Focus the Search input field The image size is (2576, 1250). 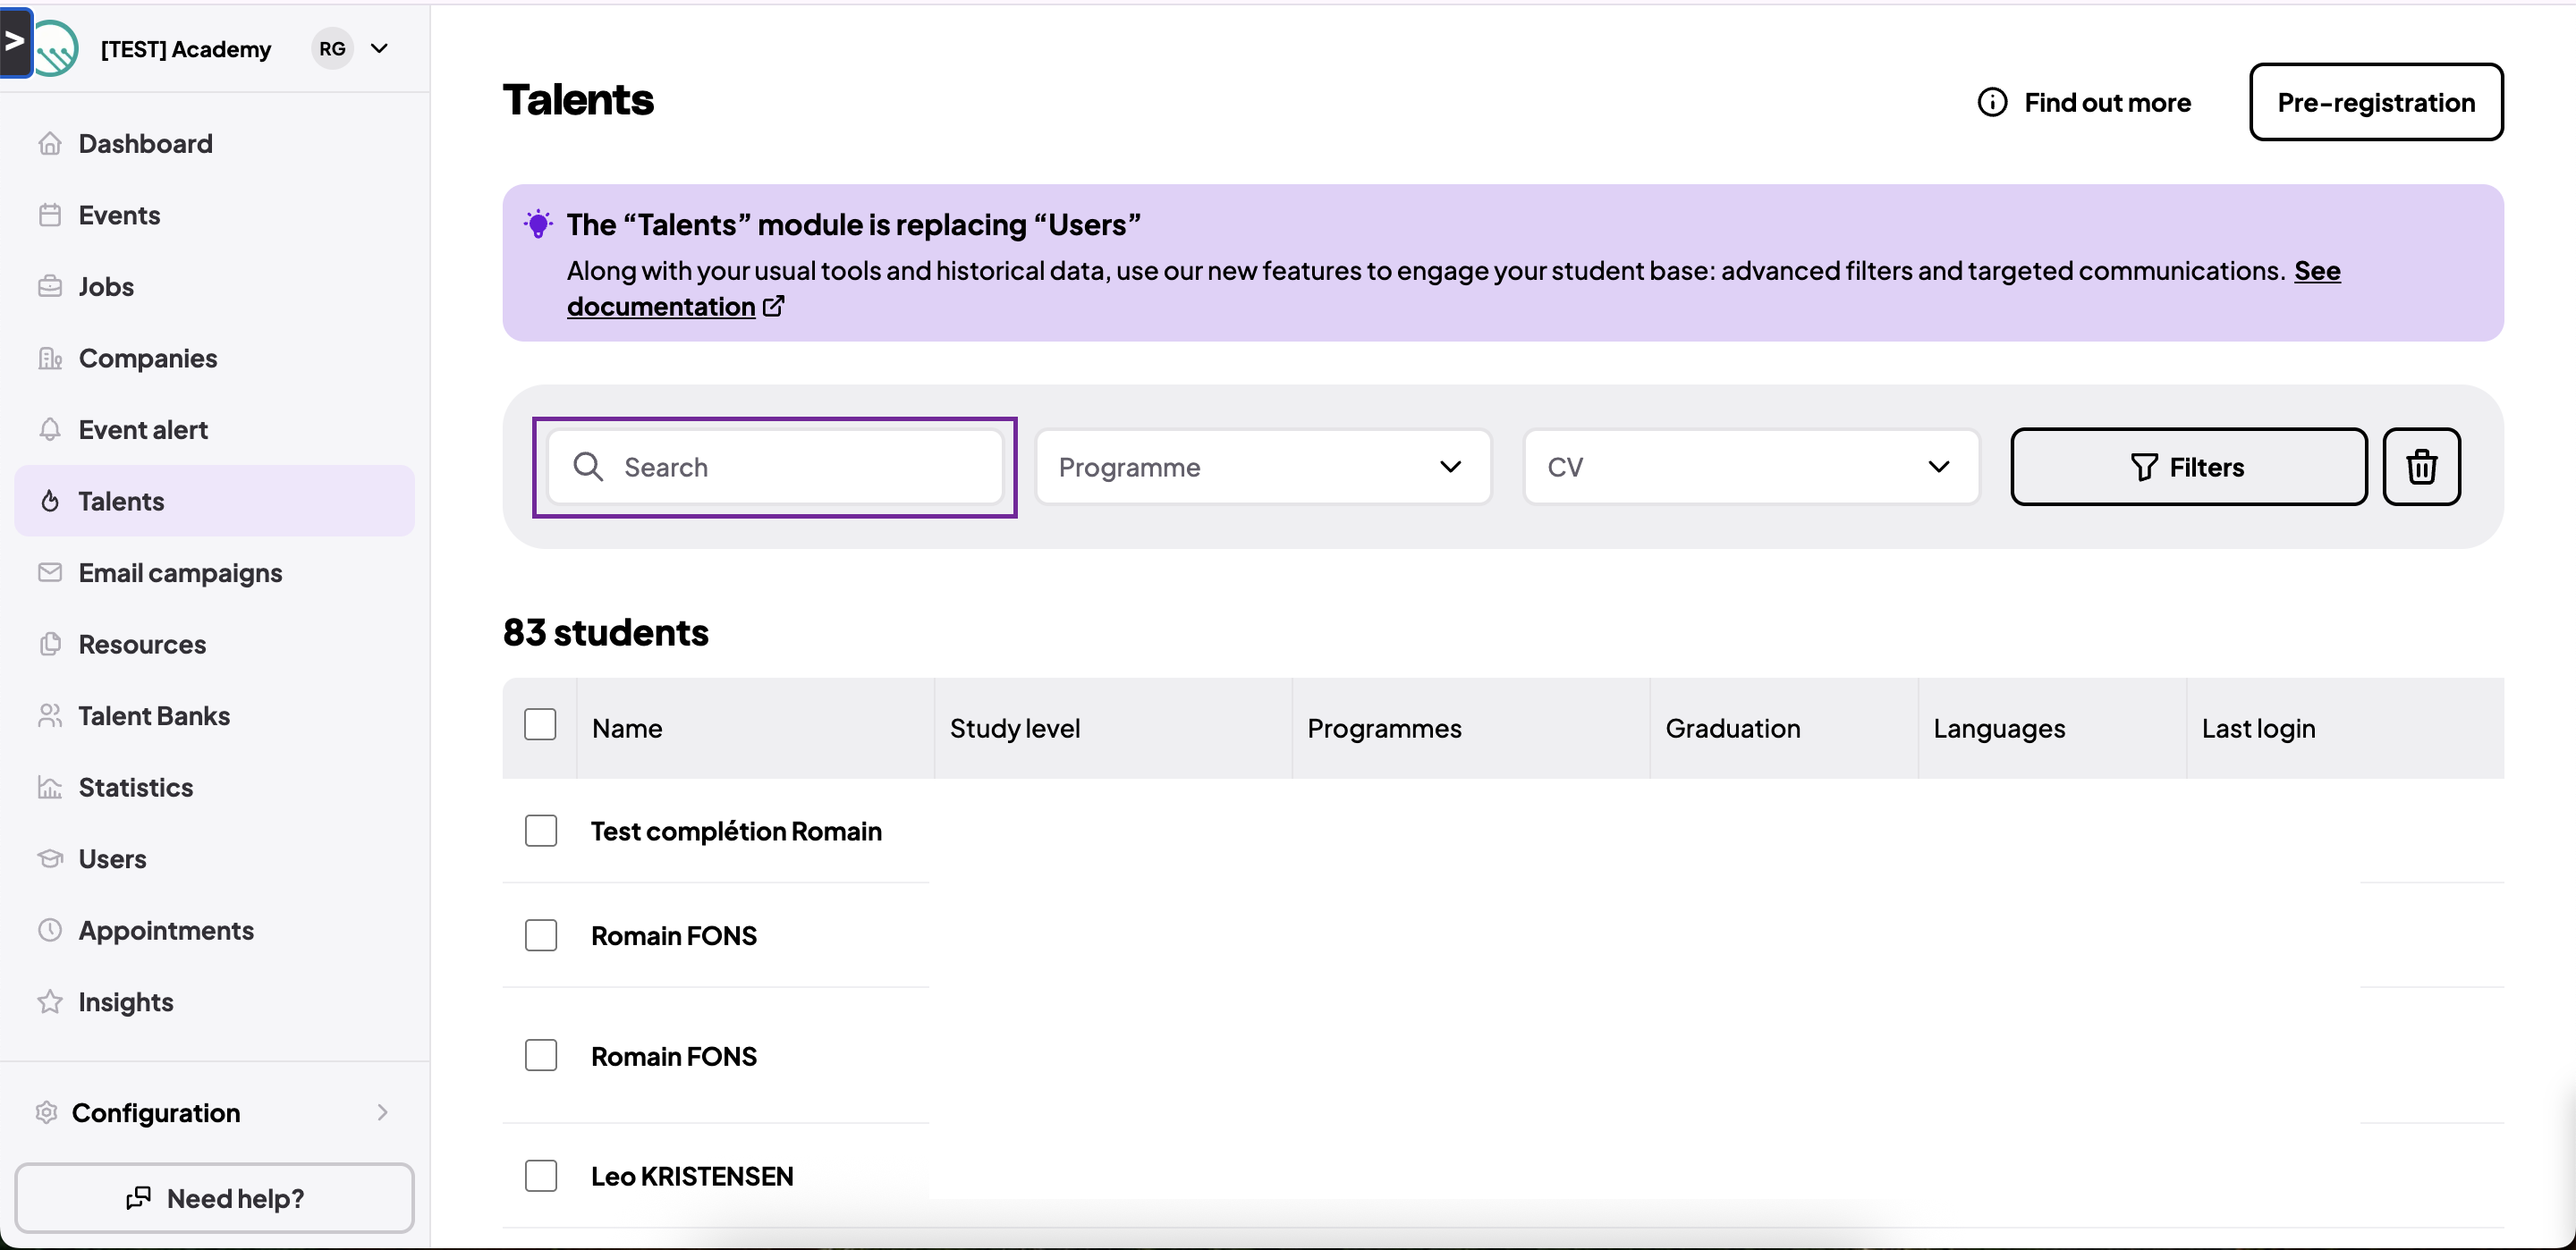[775, 467]
